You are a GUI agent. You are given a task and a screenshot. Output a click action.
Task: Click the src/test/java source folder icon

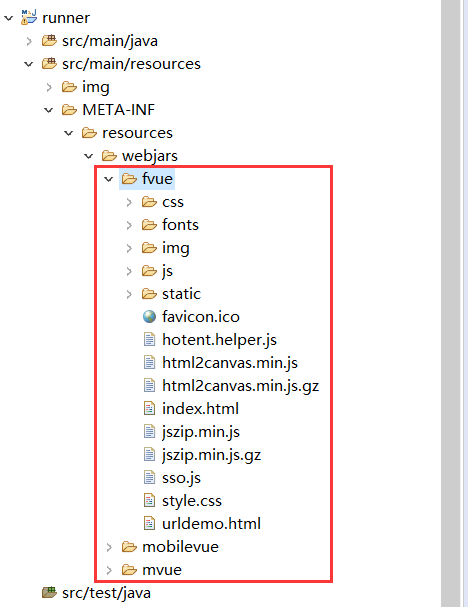(49, 592)
